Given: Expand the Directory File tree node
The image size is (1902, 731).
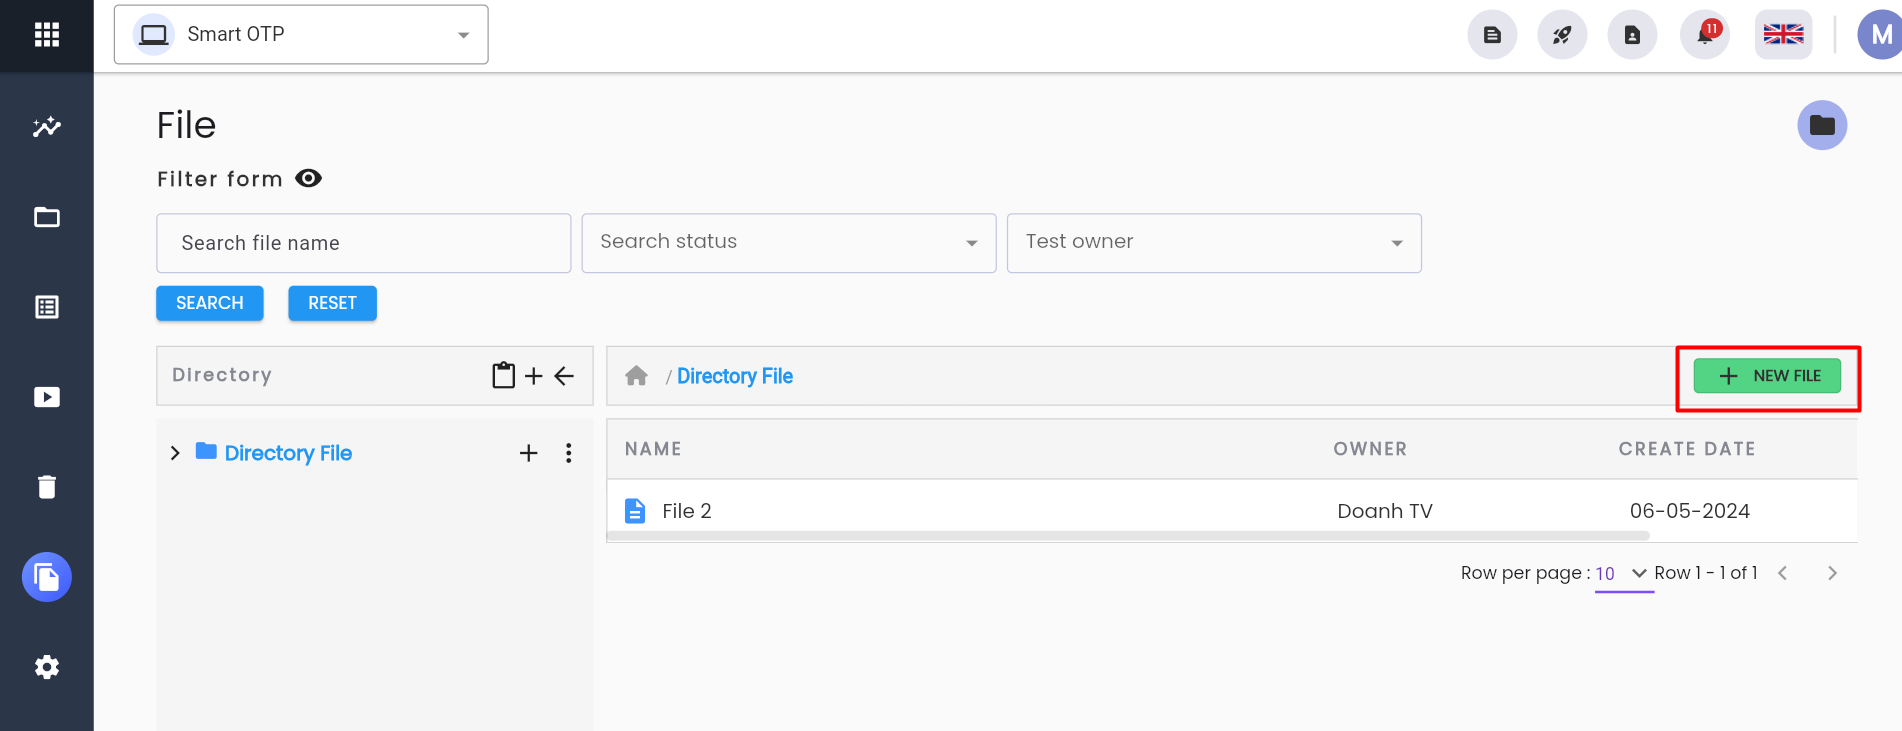Looking at the screenshot, I should 175,453.
